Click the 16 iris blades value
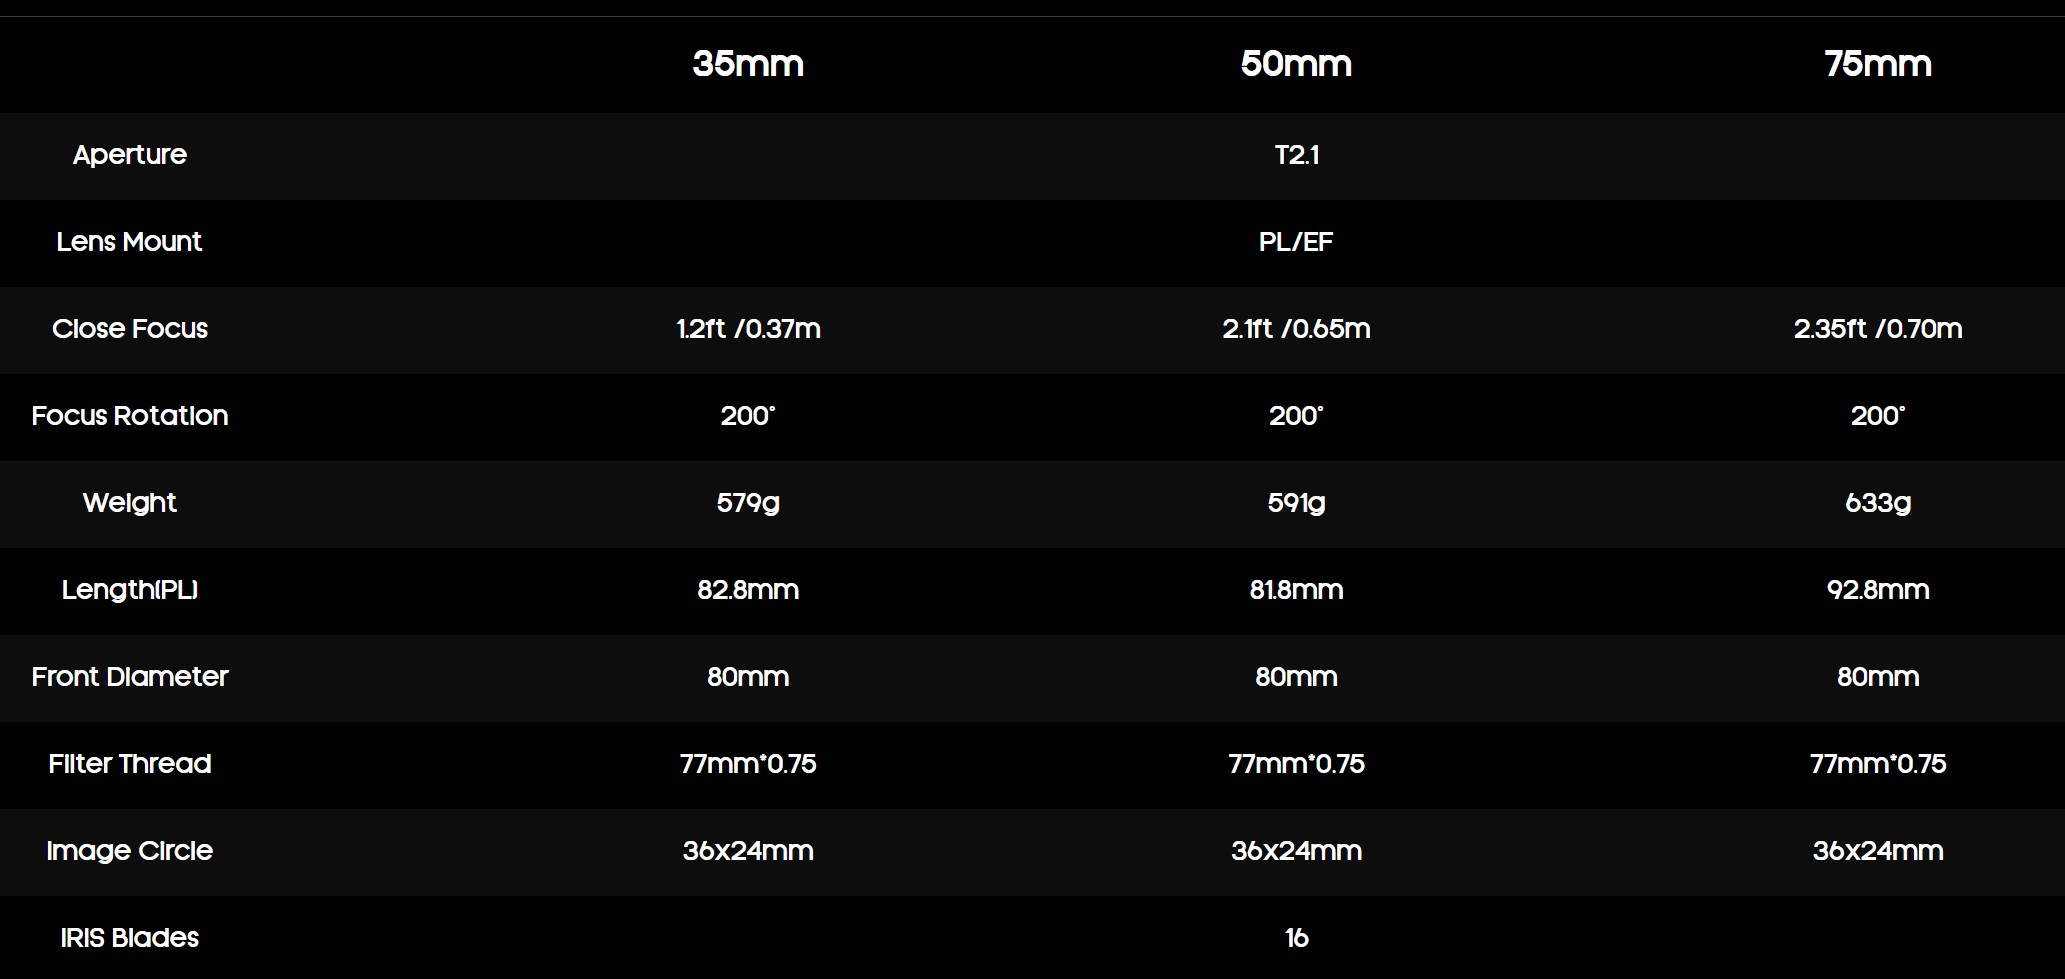This screenshot has width=2065, height=979. (1296, 938)
